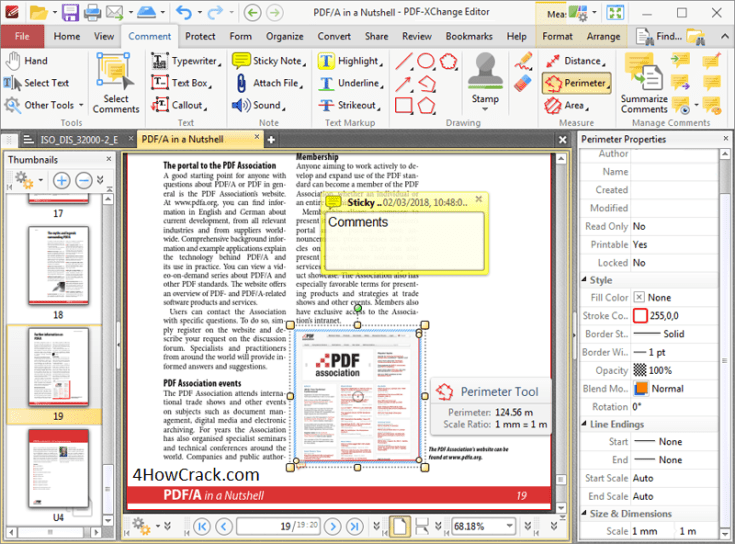The width and height of the screenshot is (735, 544).
Task: Select the Sound annotation tool
Action: [x=259, y=105]
